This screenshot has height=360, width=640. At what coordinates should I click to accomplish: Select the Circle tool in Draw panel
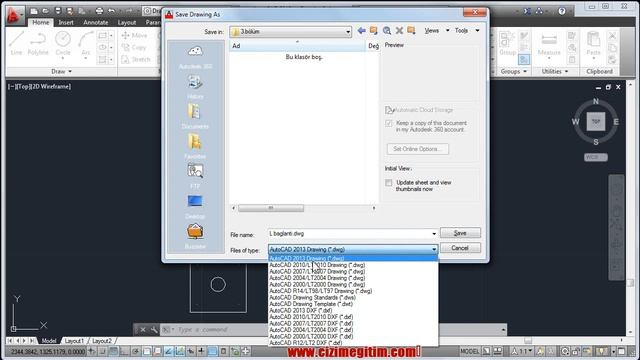click(63, 43)
